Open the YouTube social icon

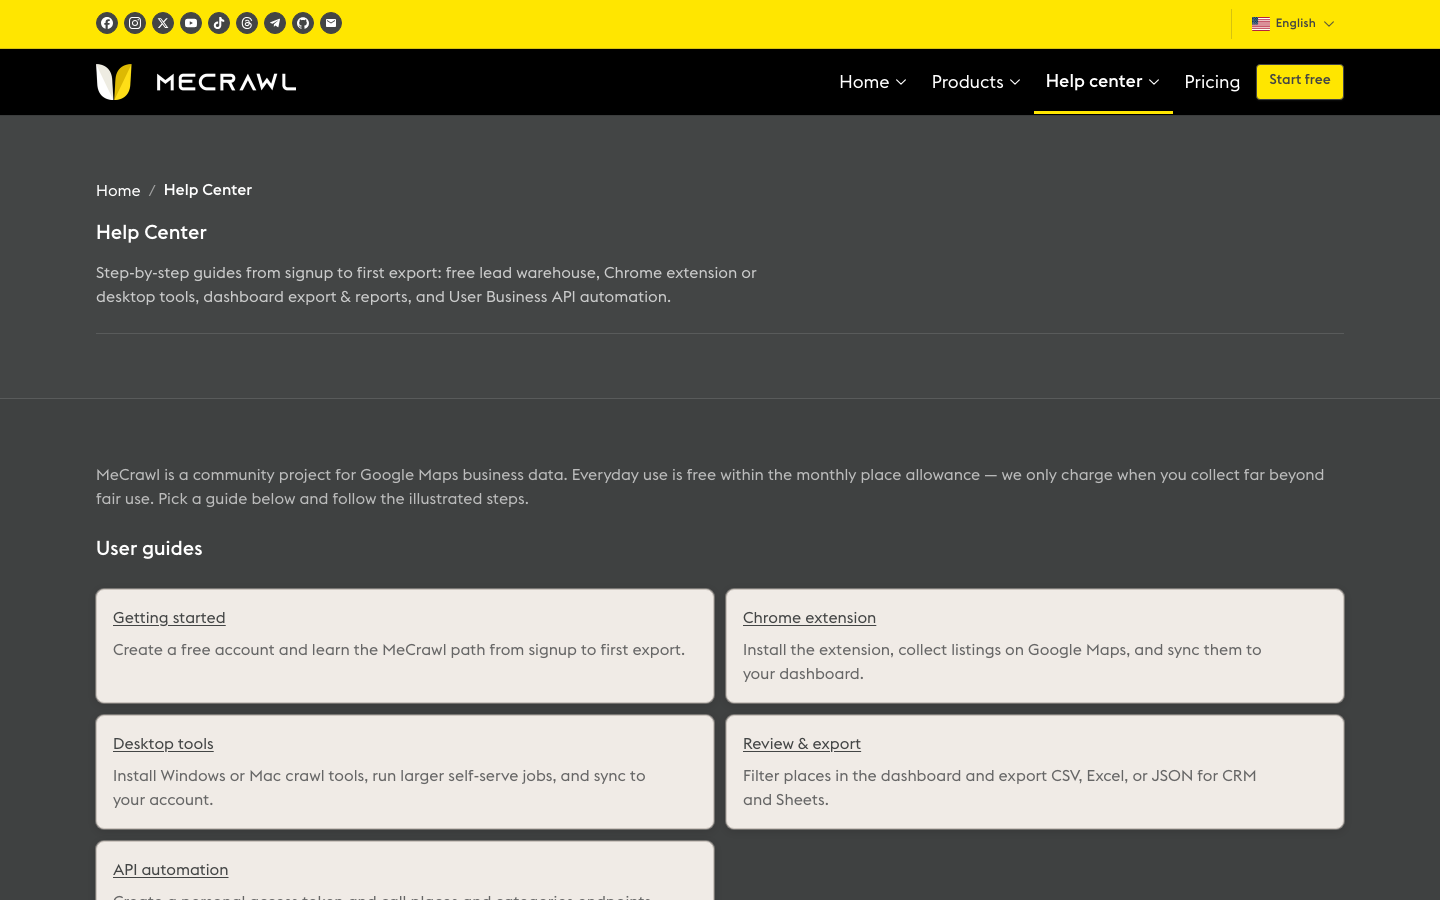(191, 23)
